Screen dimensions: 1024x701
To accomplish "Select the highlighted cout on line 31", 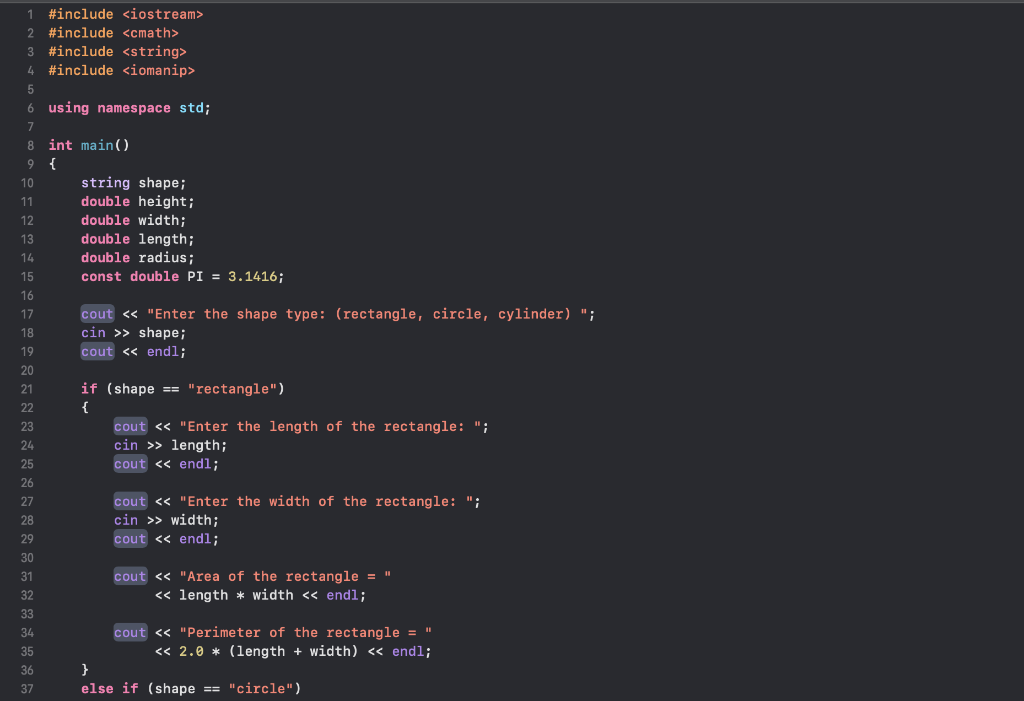I will point(130,576).
